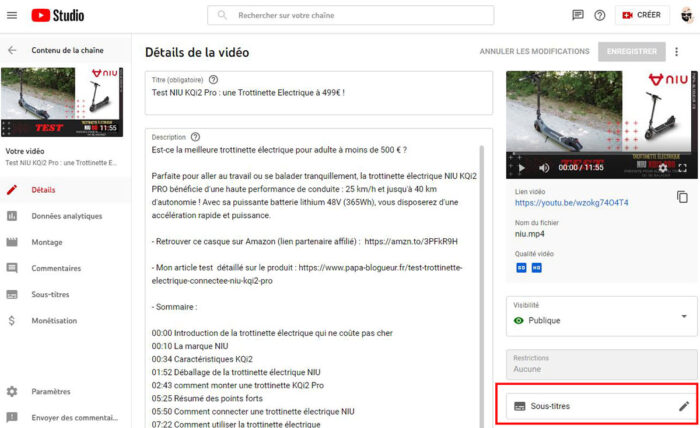Open Monétisation in the sidebar
The width and height of the screenshot is (700, 428).
(66, 320)
